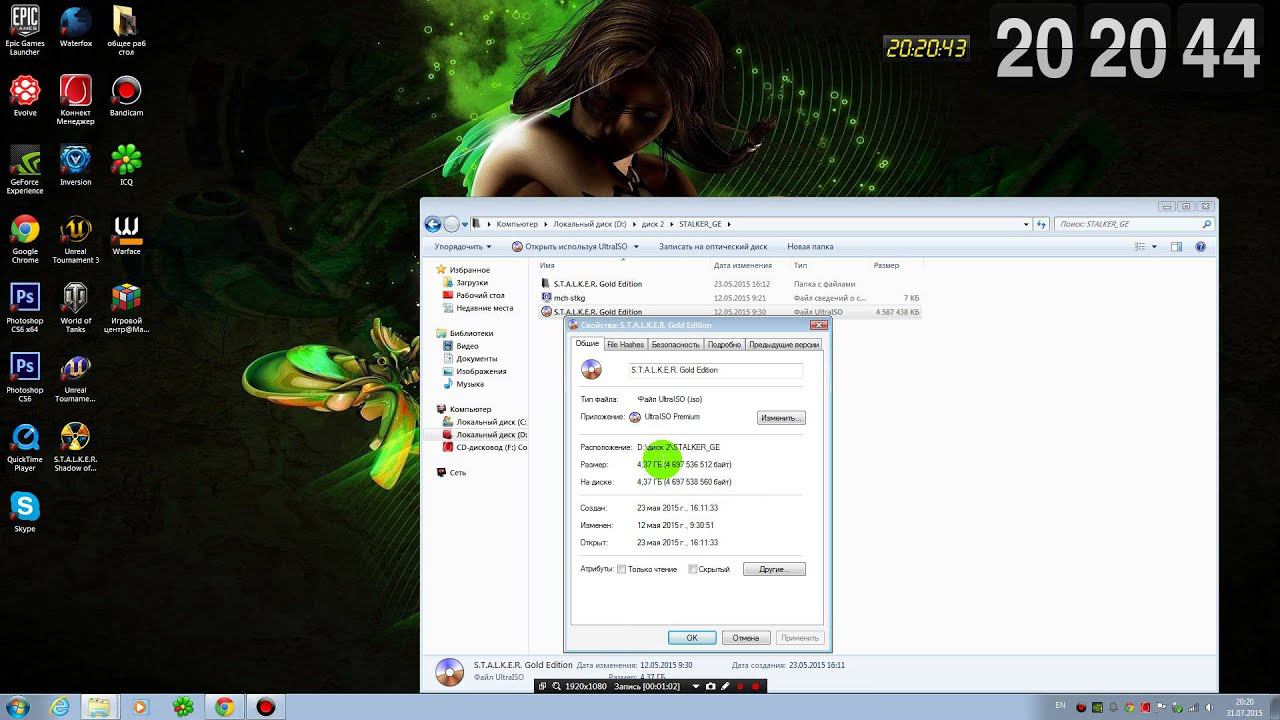Image resolution: width=1280 pixels, height=720 pixels.
Task: Click the 'Поиск: STALKER_GE' search box
Action: click(x=1135, y=224)
